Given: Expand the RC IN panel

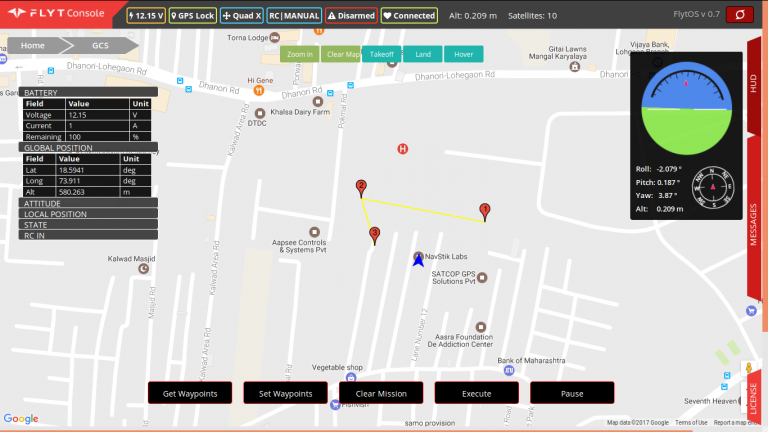Looking at the screenshot, I should (88, 236).
